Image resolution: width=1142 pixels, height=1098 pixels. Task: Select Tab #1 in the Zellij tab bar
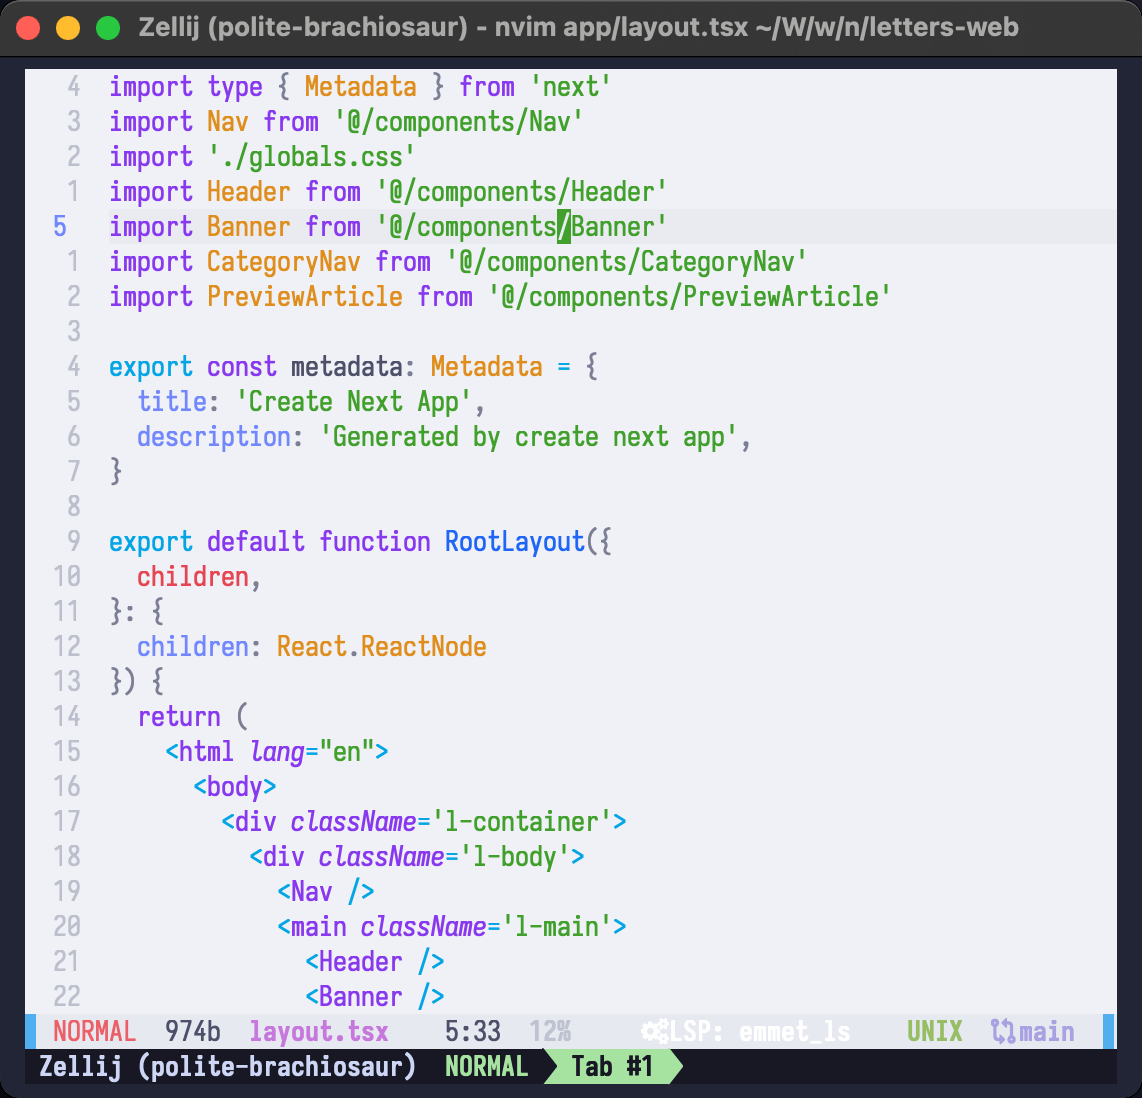coord(611,1067)
